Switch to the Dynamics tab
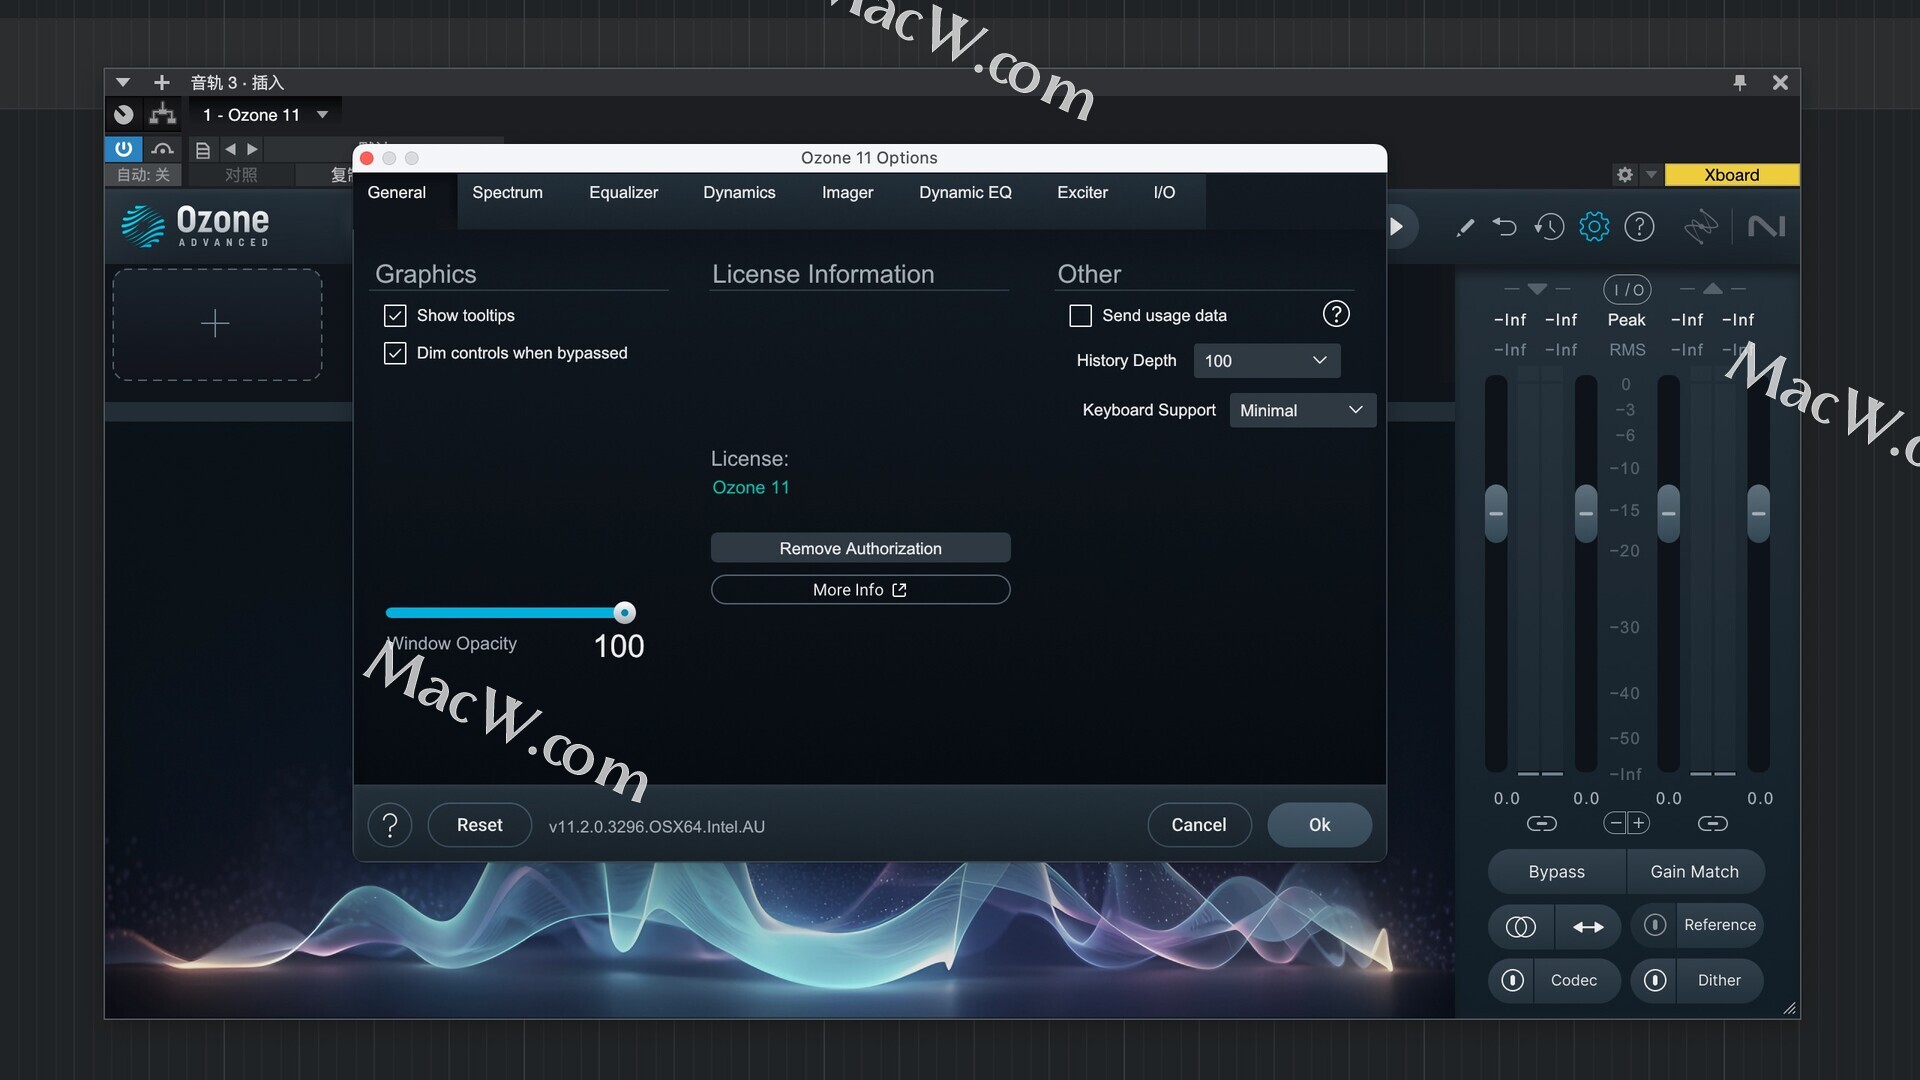1920x1080 pixels. (739, 193)
